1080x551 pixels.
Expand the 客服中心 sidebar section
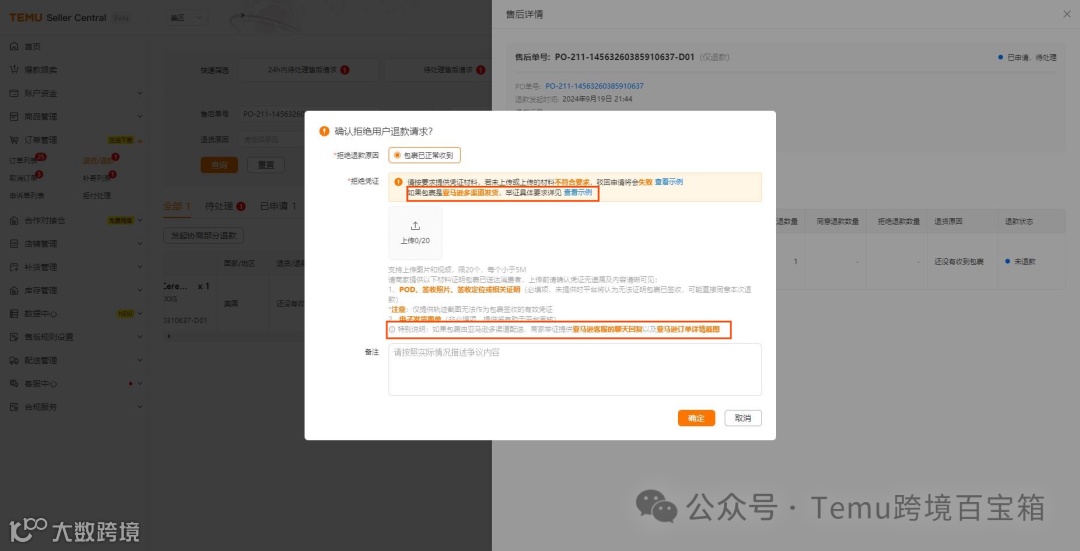tap(140, 384)
